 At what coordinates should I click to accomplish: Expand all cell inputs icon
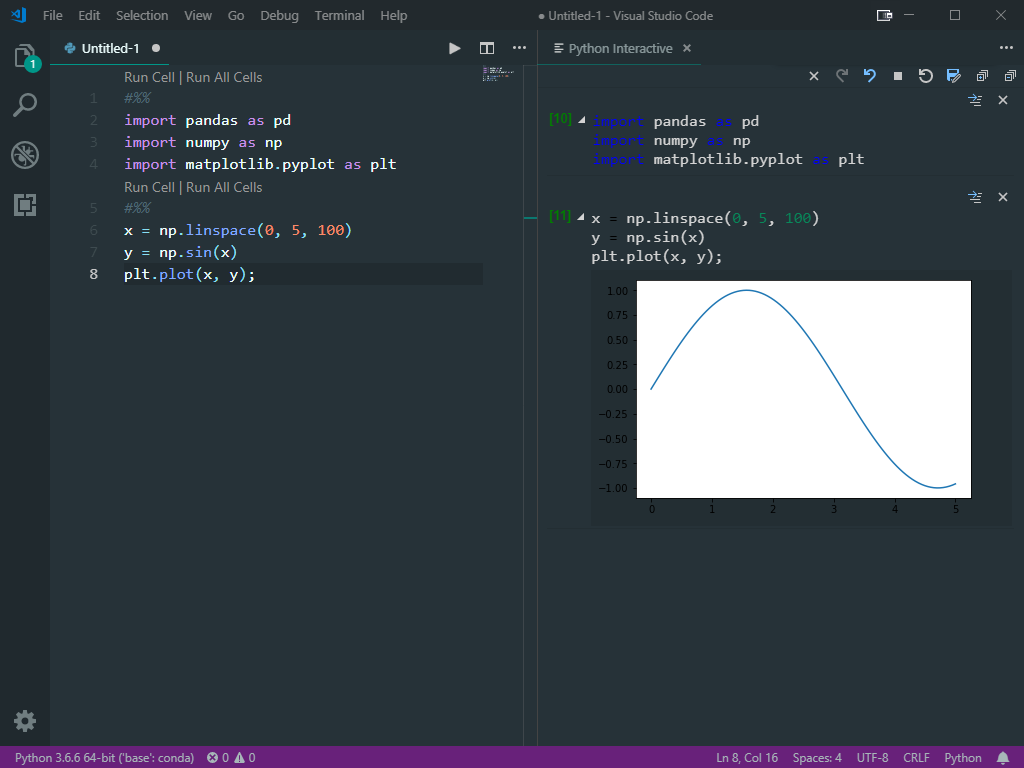tap(982, 76)
